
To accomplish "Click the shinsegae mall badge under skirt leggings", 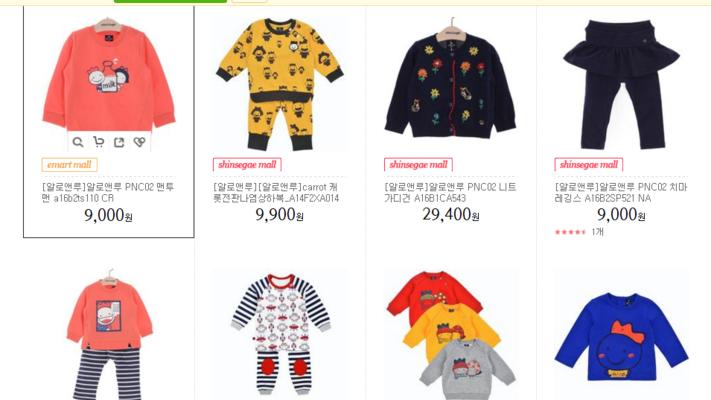I will pyautogui.click(x=589, y=165).
